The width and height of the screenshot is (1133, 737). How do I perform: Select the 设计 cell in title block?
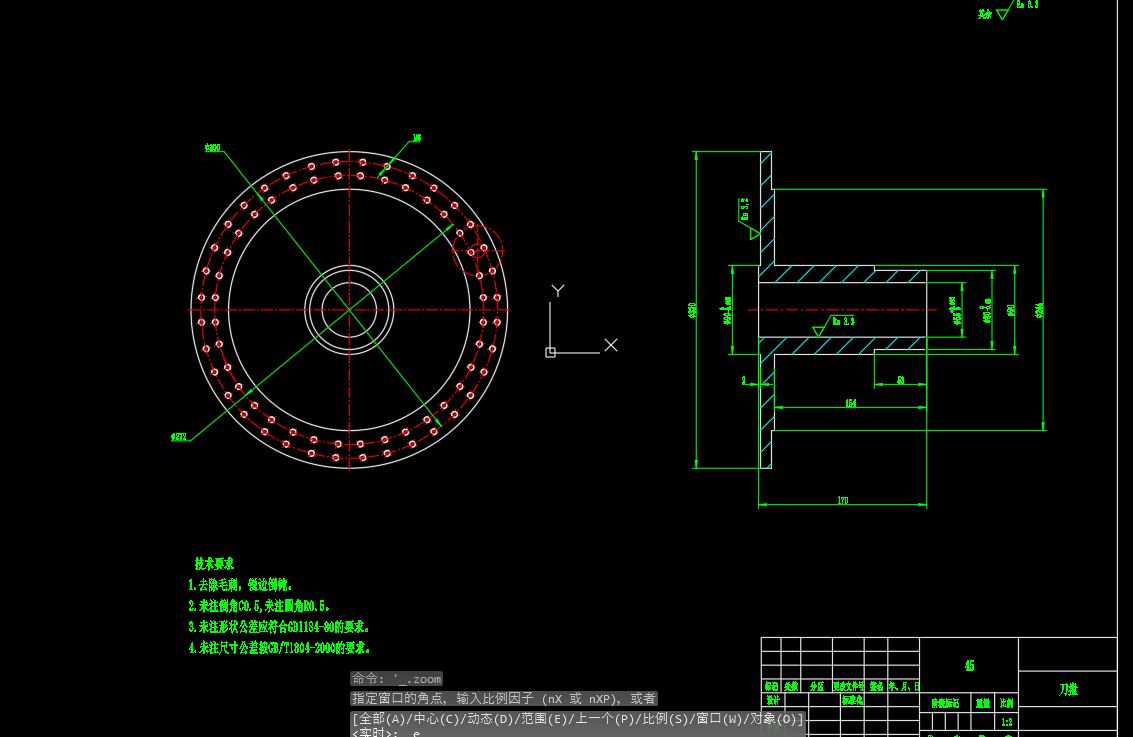(x=772, y=700)
